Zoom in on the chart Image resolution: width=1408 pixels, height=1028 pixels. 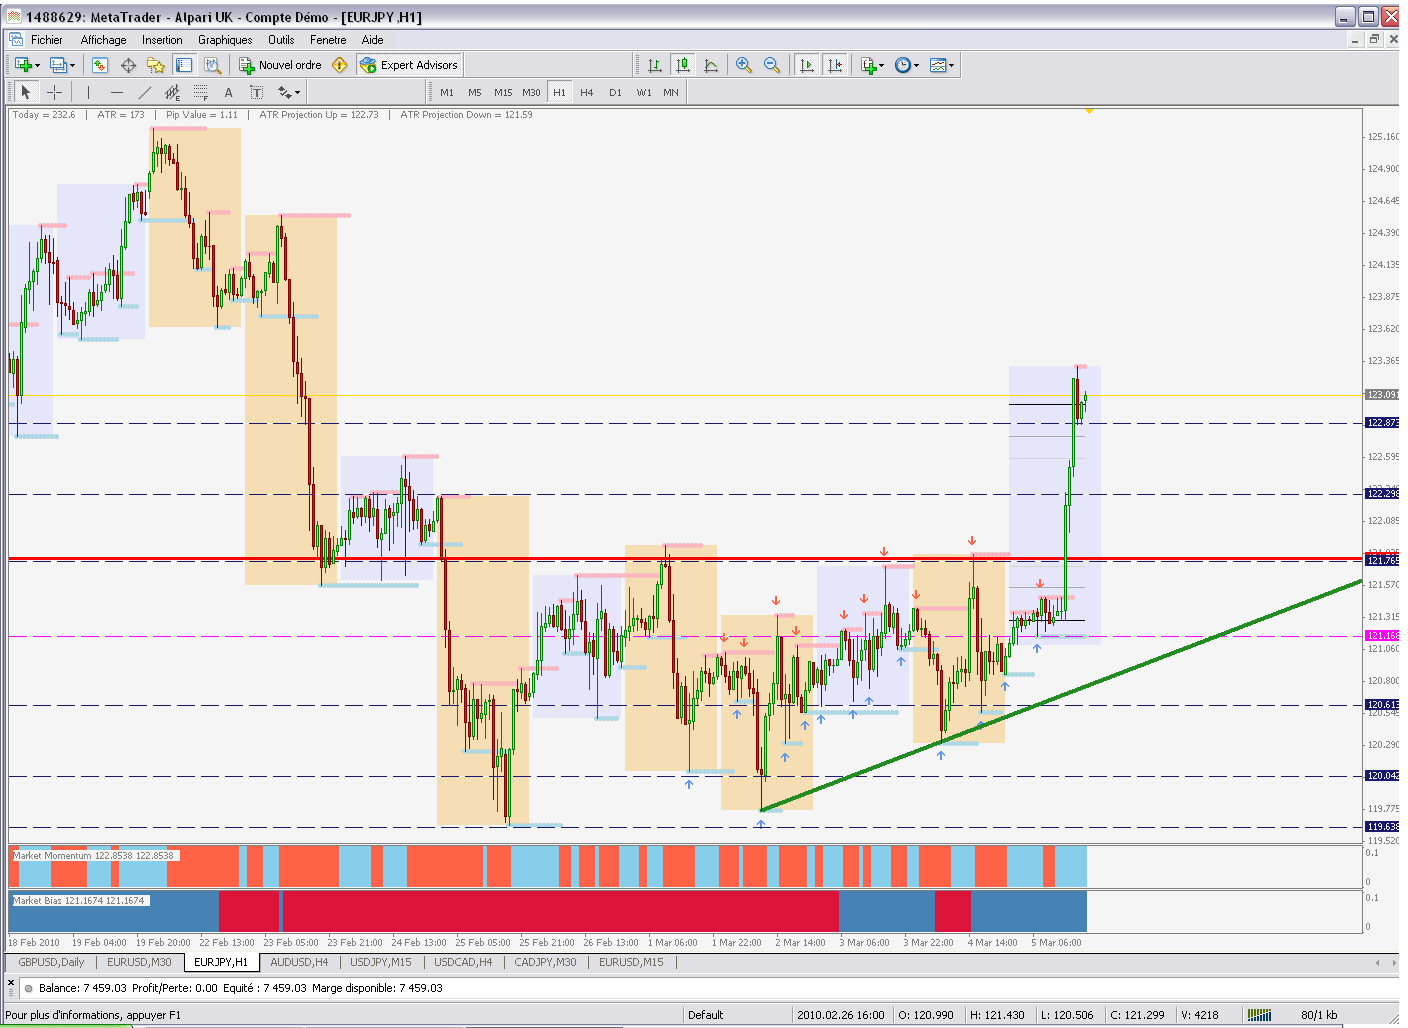pos(744,65)
